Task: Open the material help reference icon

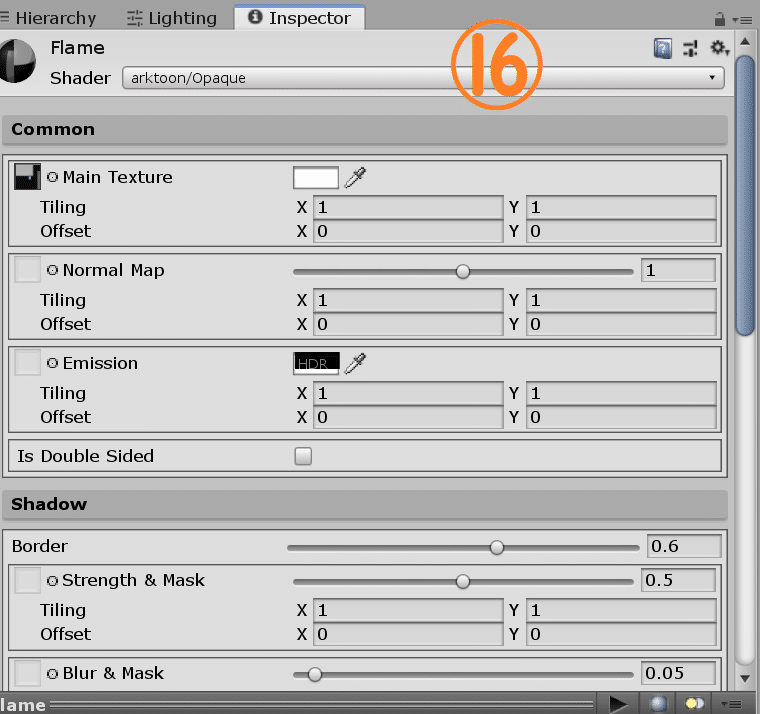Action: coord(663,48)
